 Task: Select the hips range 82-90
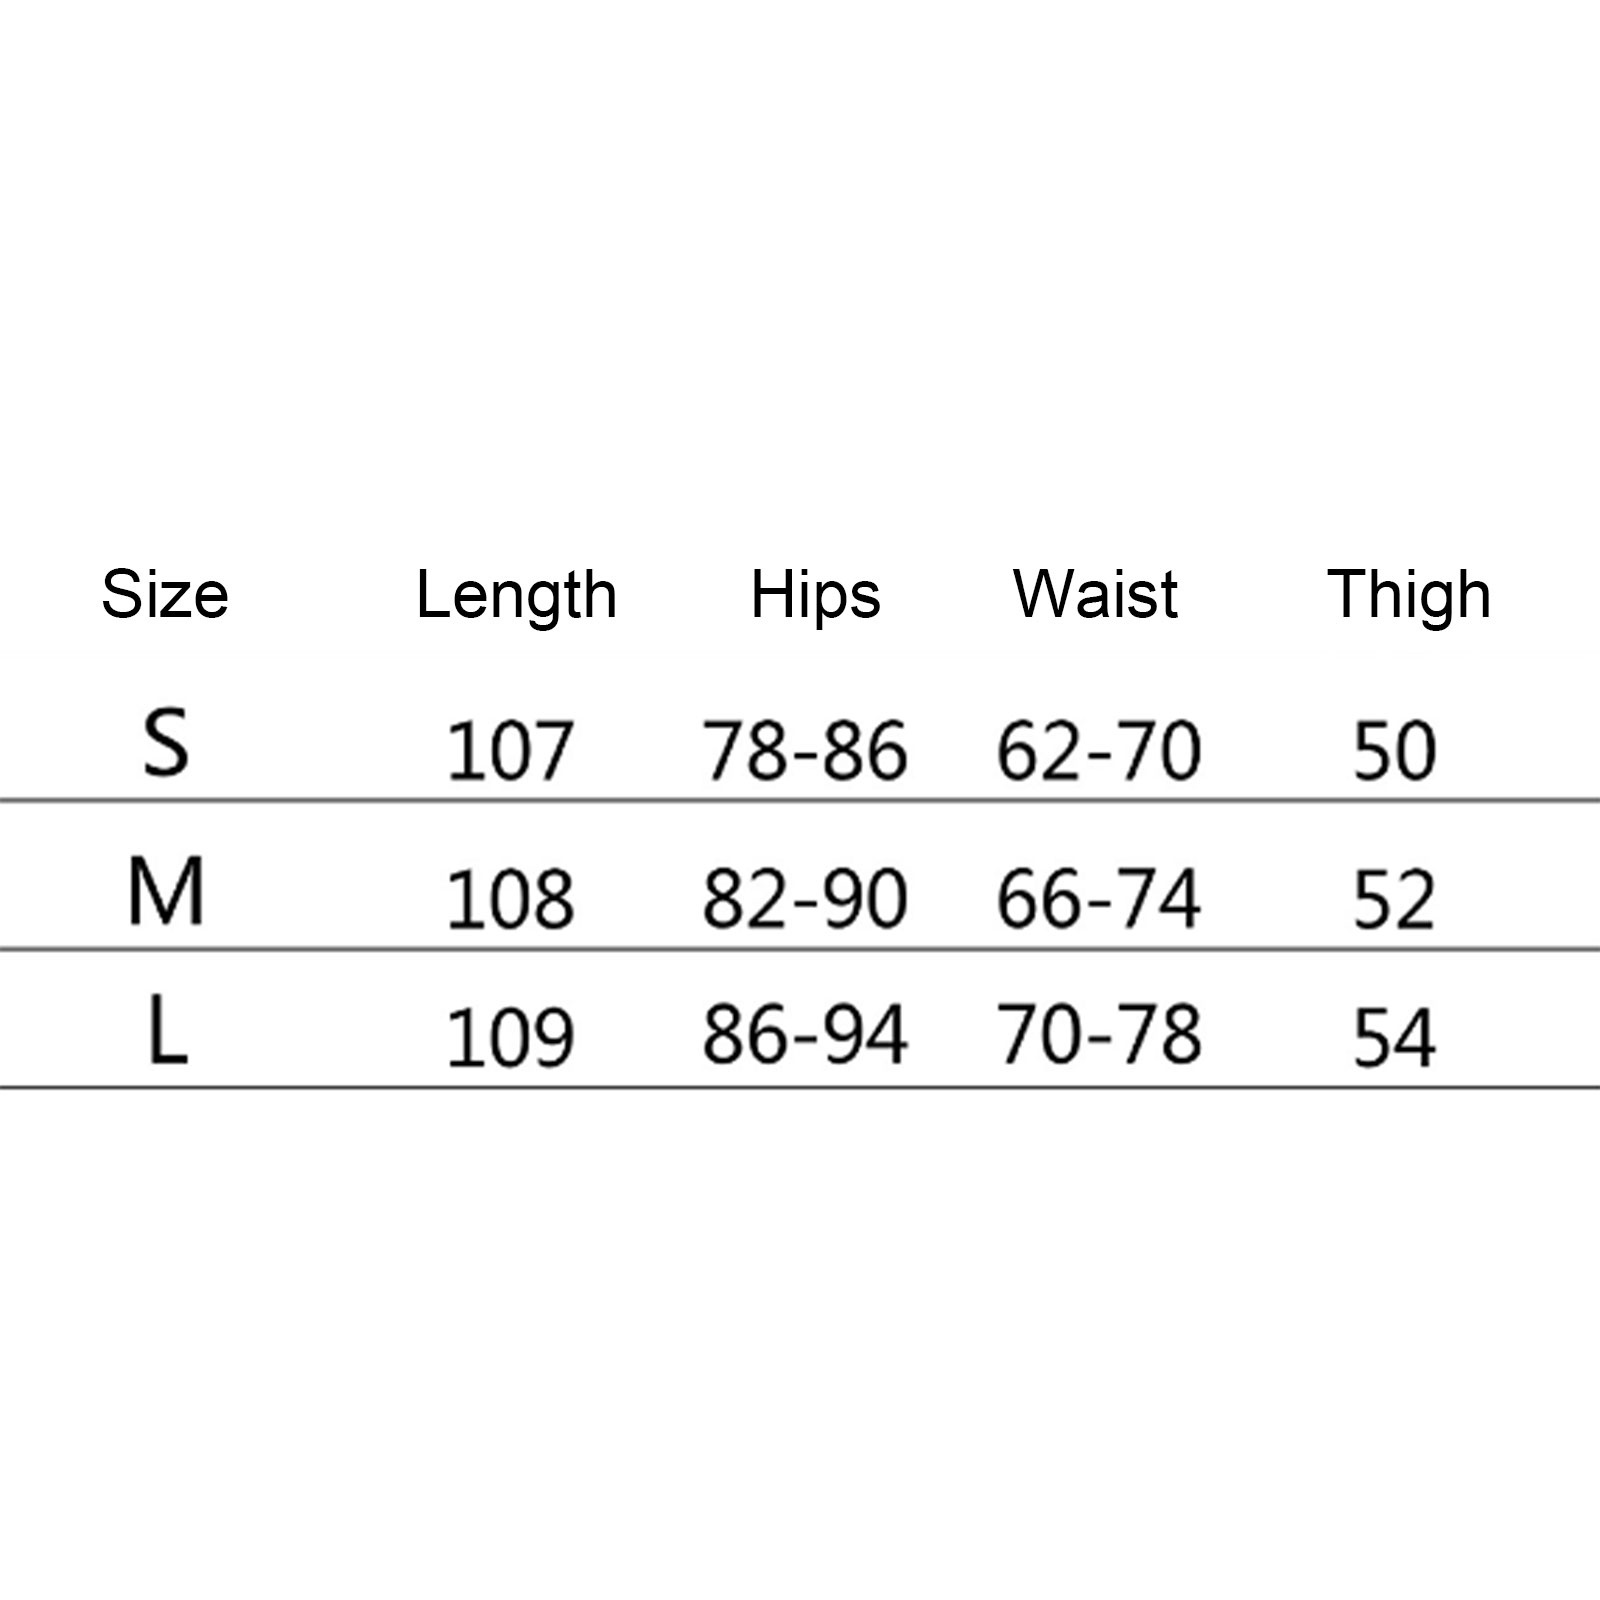805,898
